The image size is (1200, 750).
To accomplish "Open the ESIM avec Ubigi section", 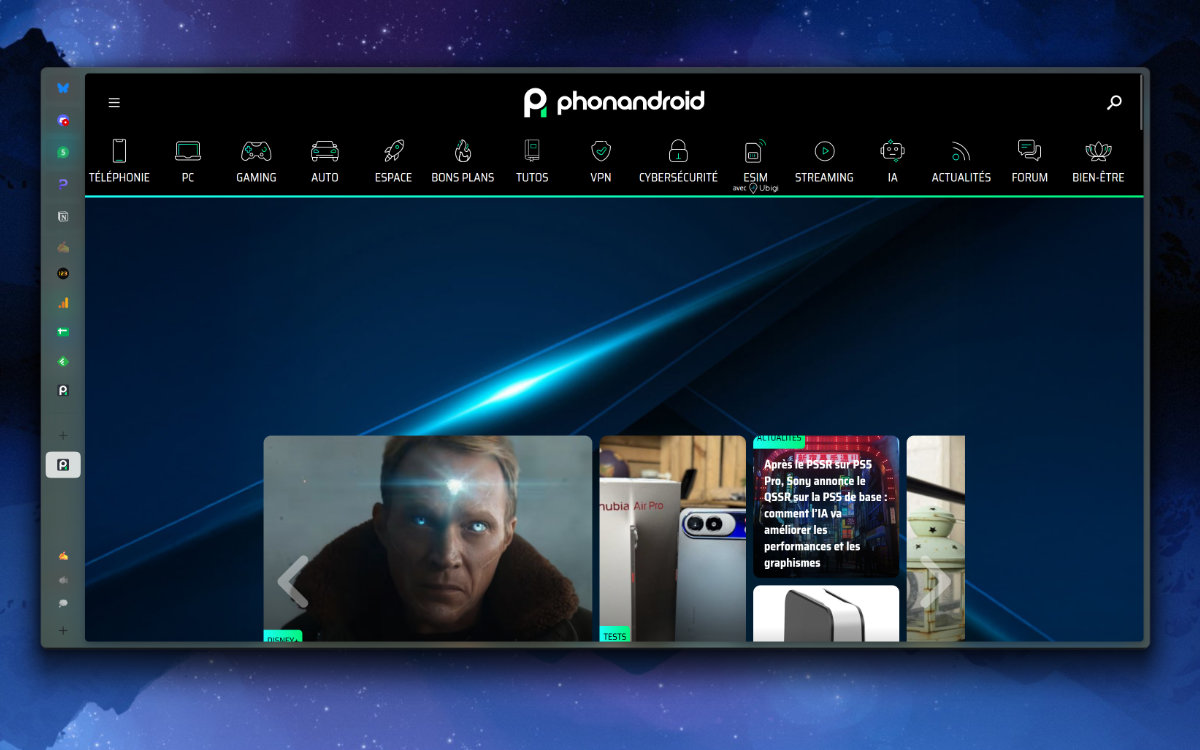I will [x=755, y=165].
